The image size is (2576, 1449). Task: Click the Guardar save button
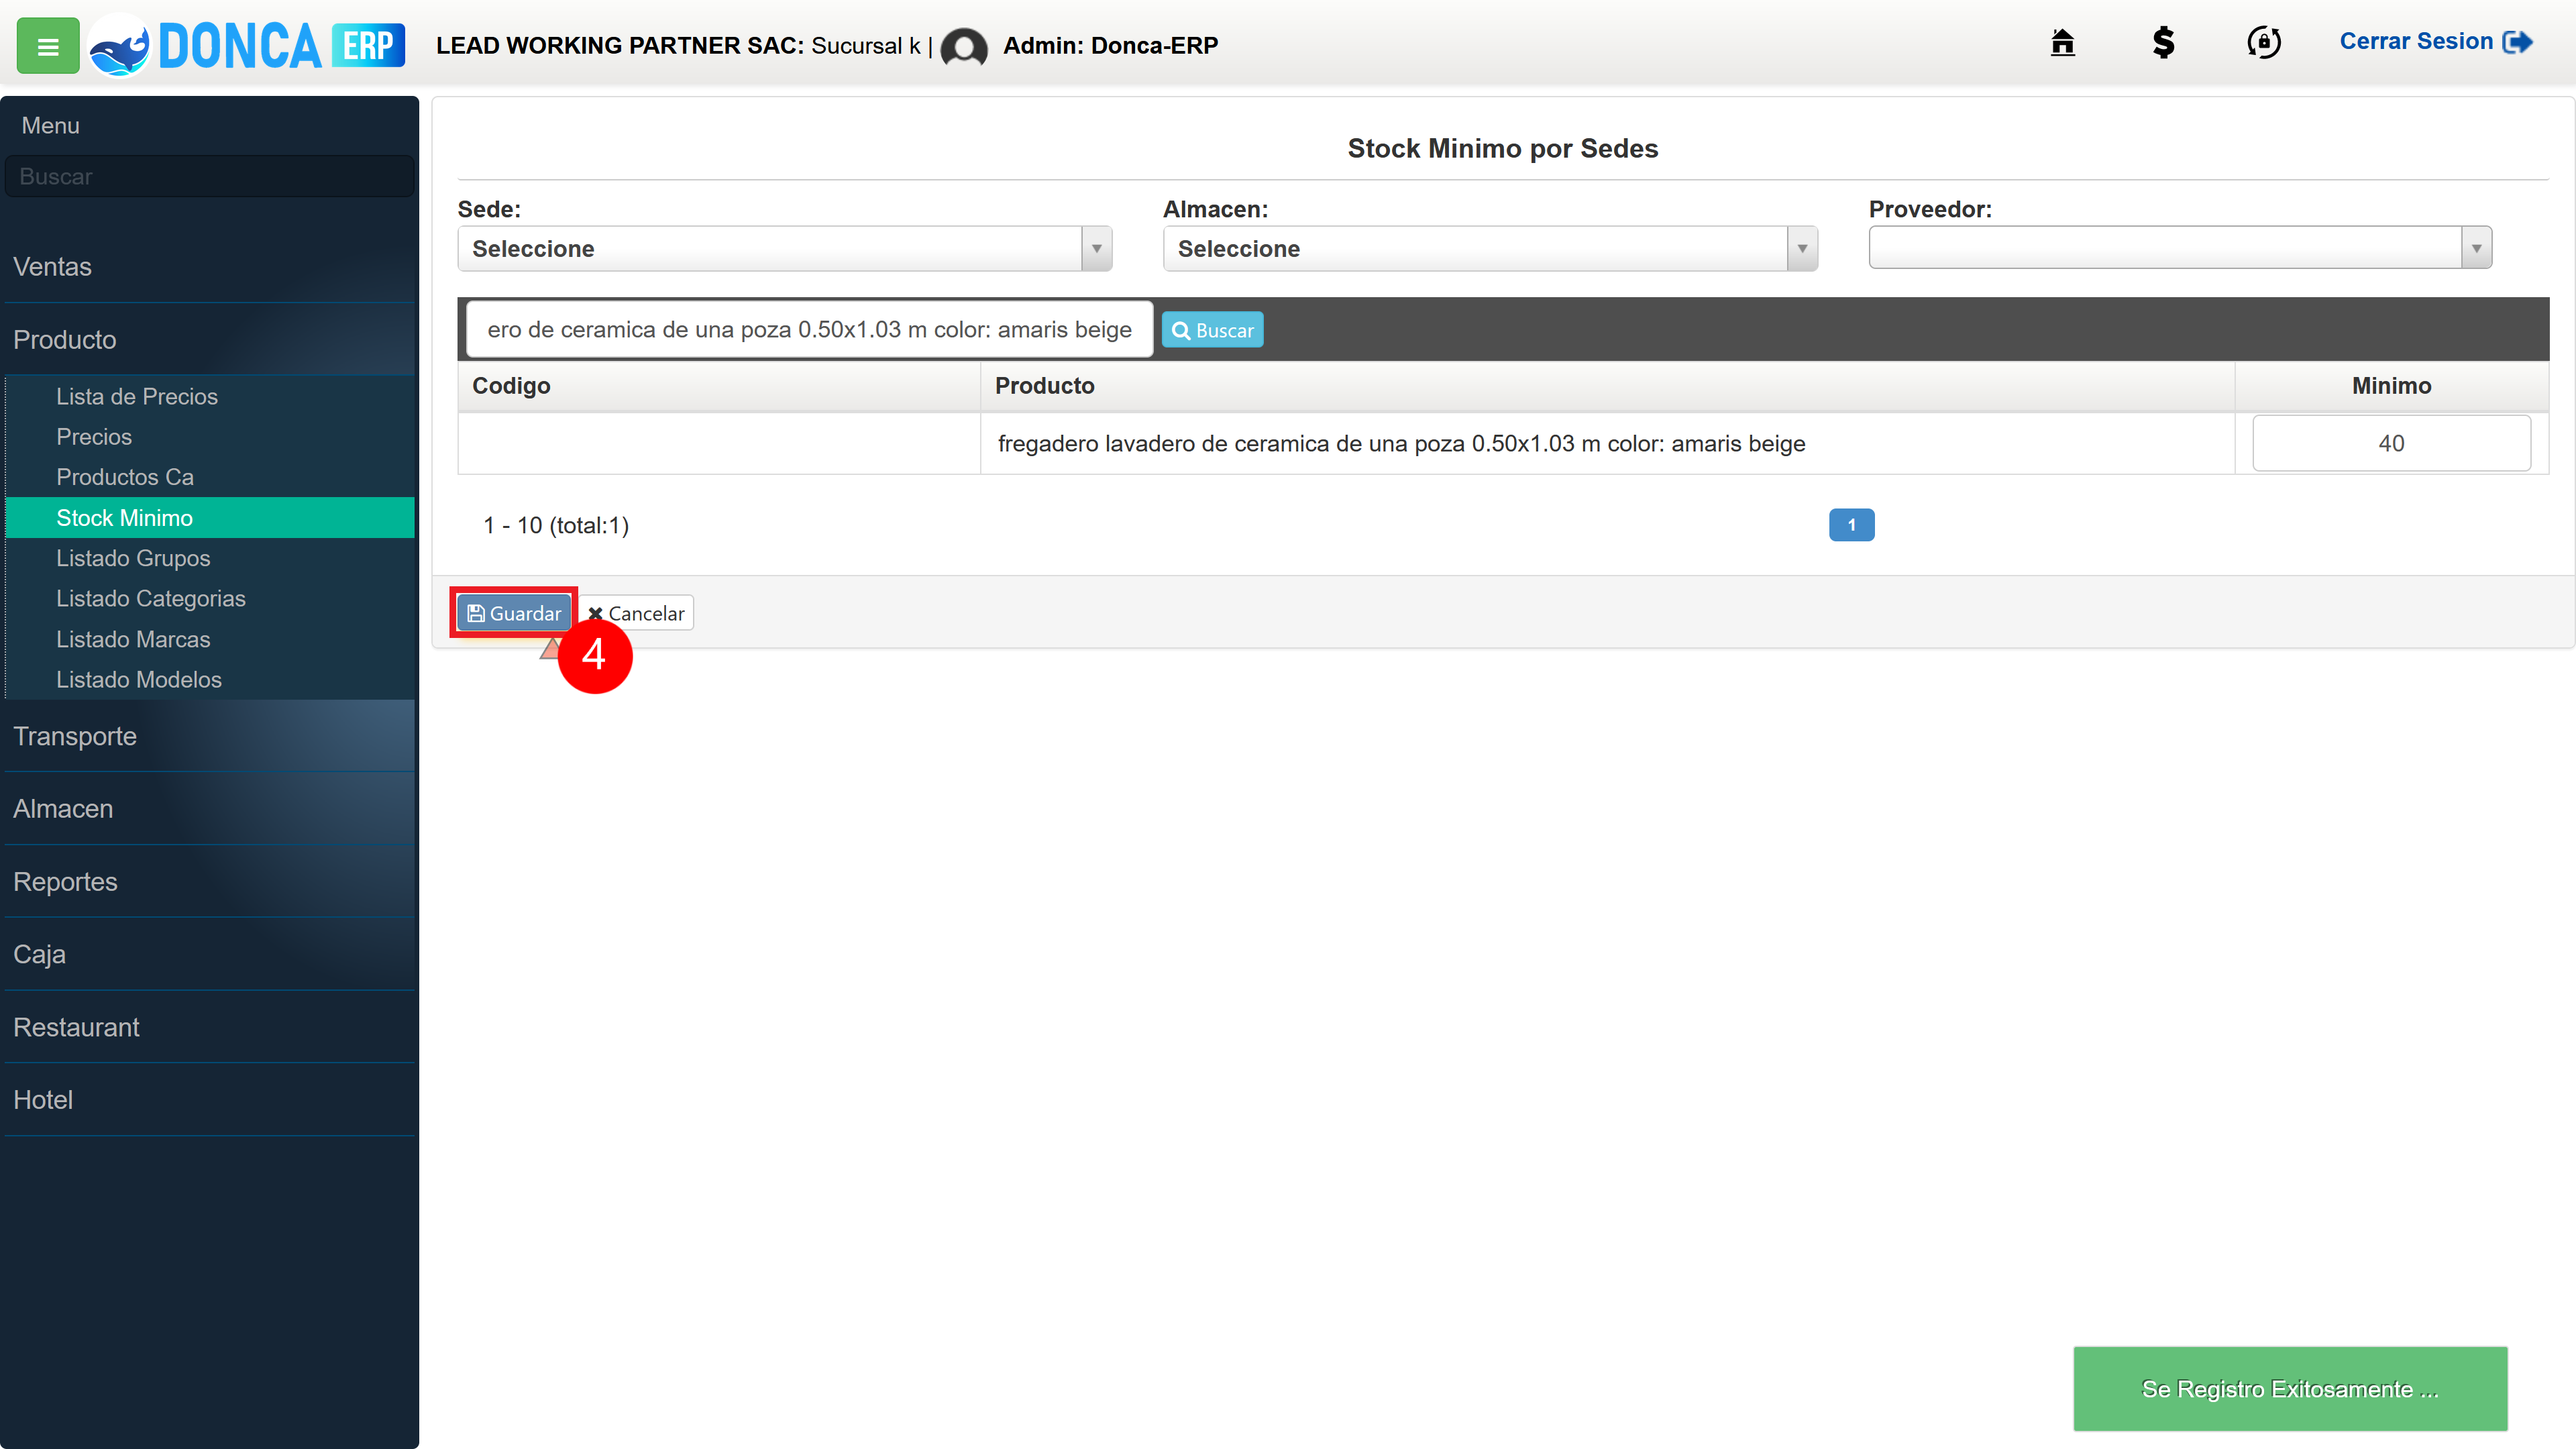click(514, 613)
